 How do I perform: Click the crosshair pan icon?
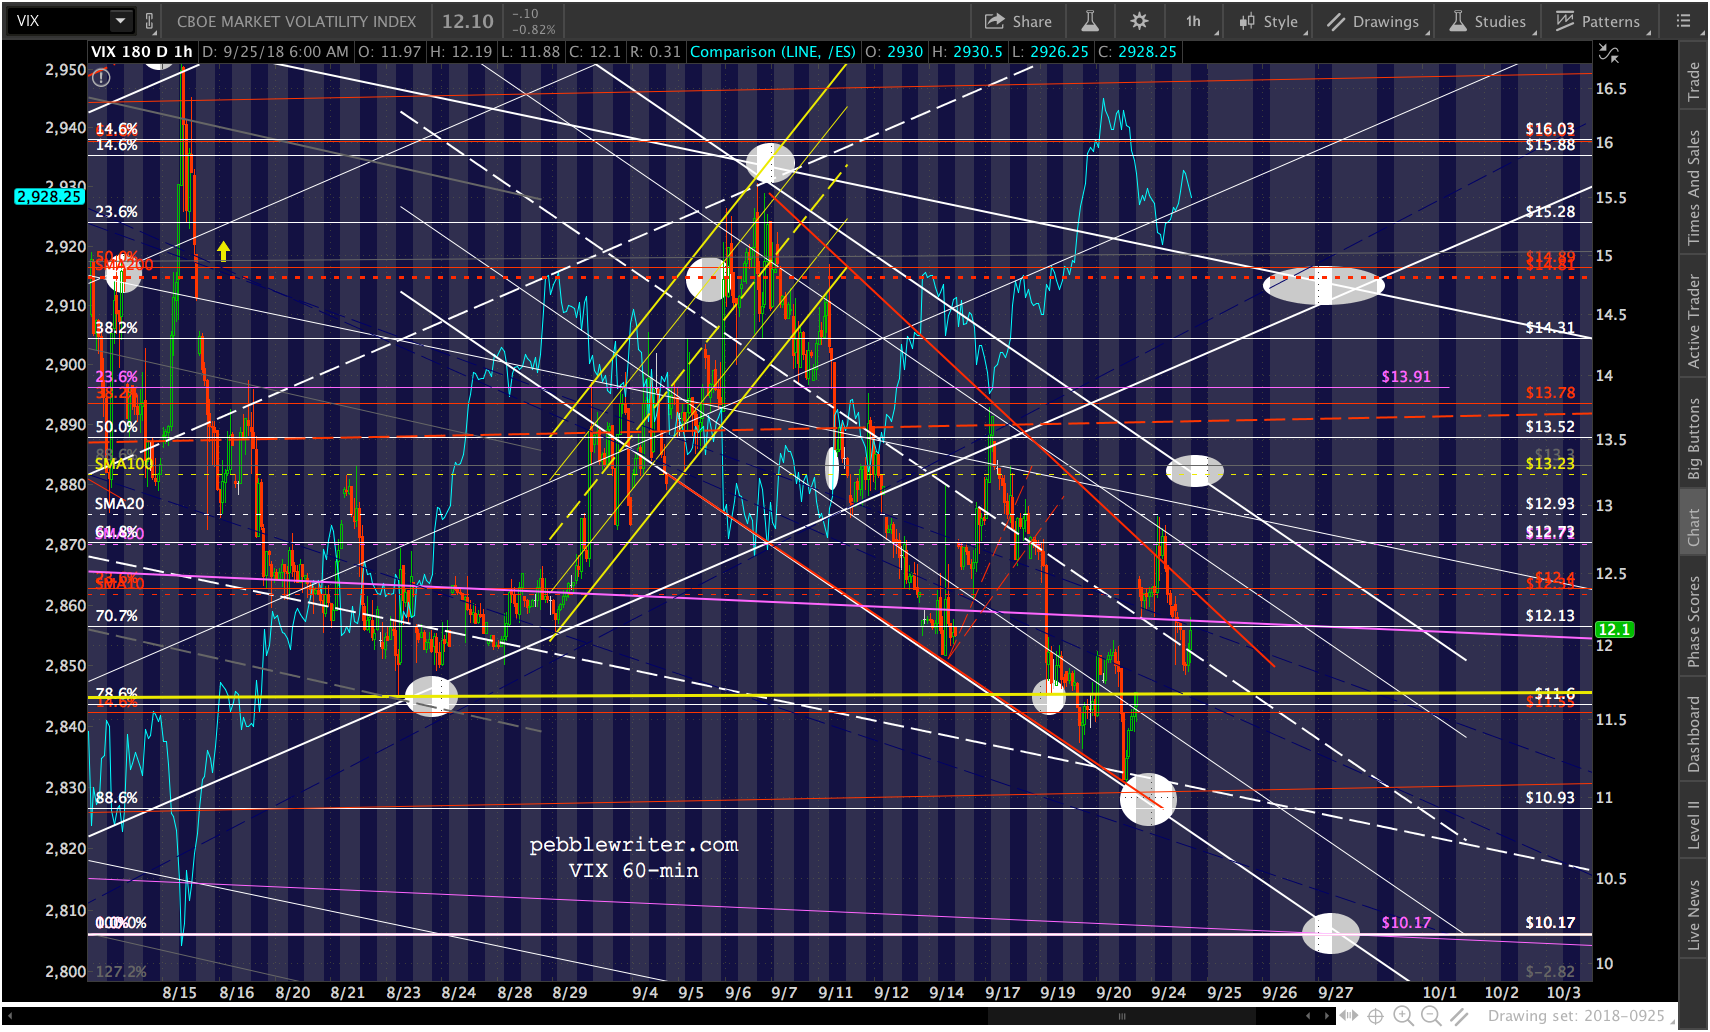pos(1376,1016)
